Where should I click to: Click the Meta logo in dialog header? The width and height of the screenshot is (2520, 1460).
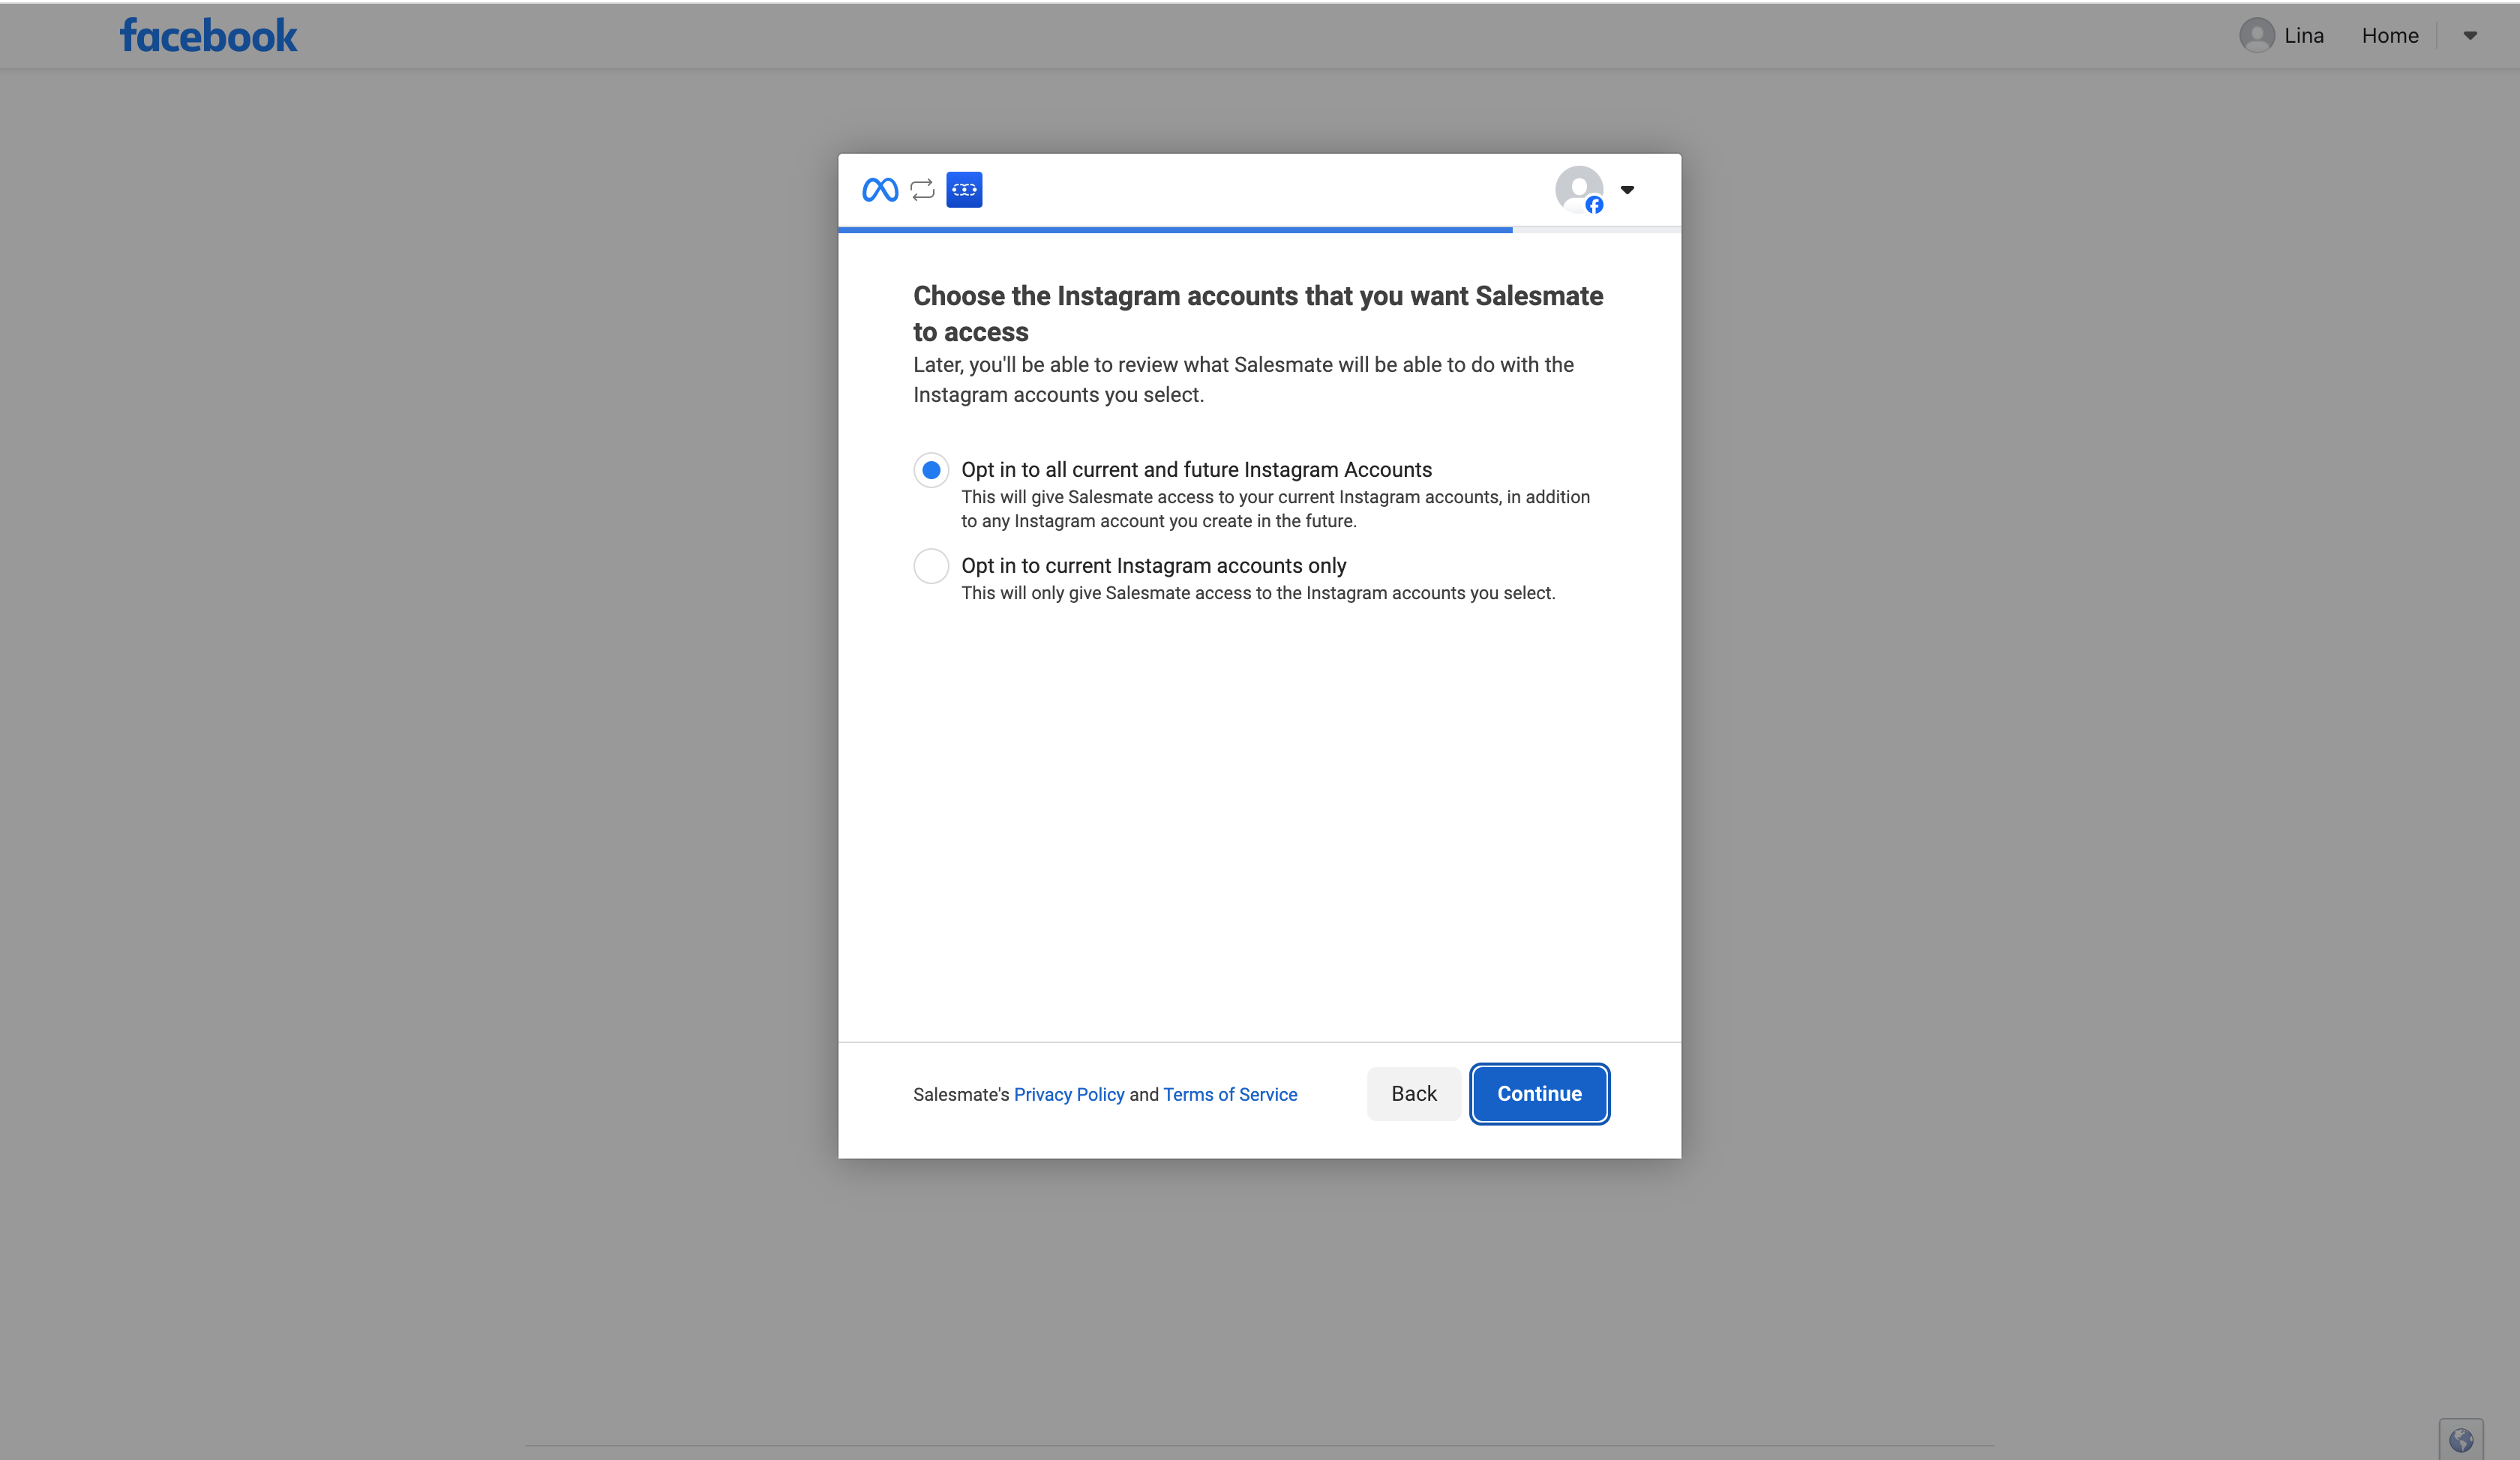[880, 190]
